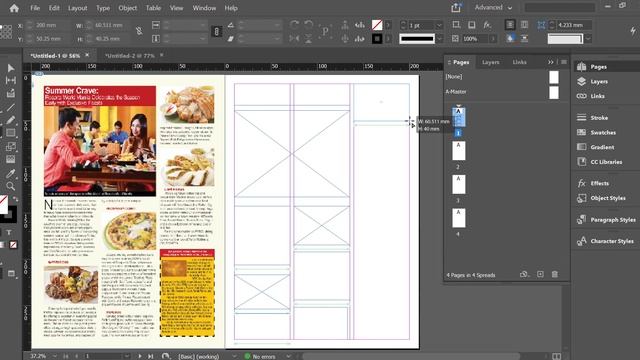This screenshot has height=360, width=640.
Task: Apply None with red slash button
Action: (x=13, y=245)
